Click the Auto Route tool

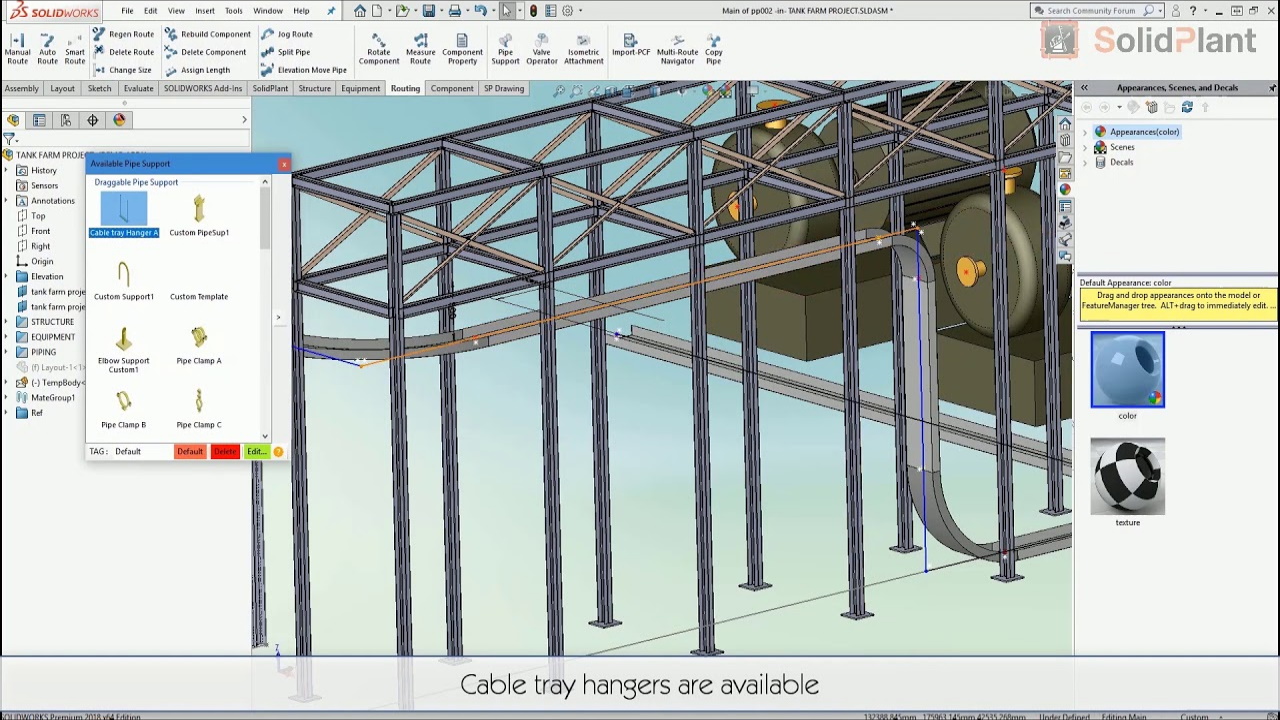coord(47,49)
